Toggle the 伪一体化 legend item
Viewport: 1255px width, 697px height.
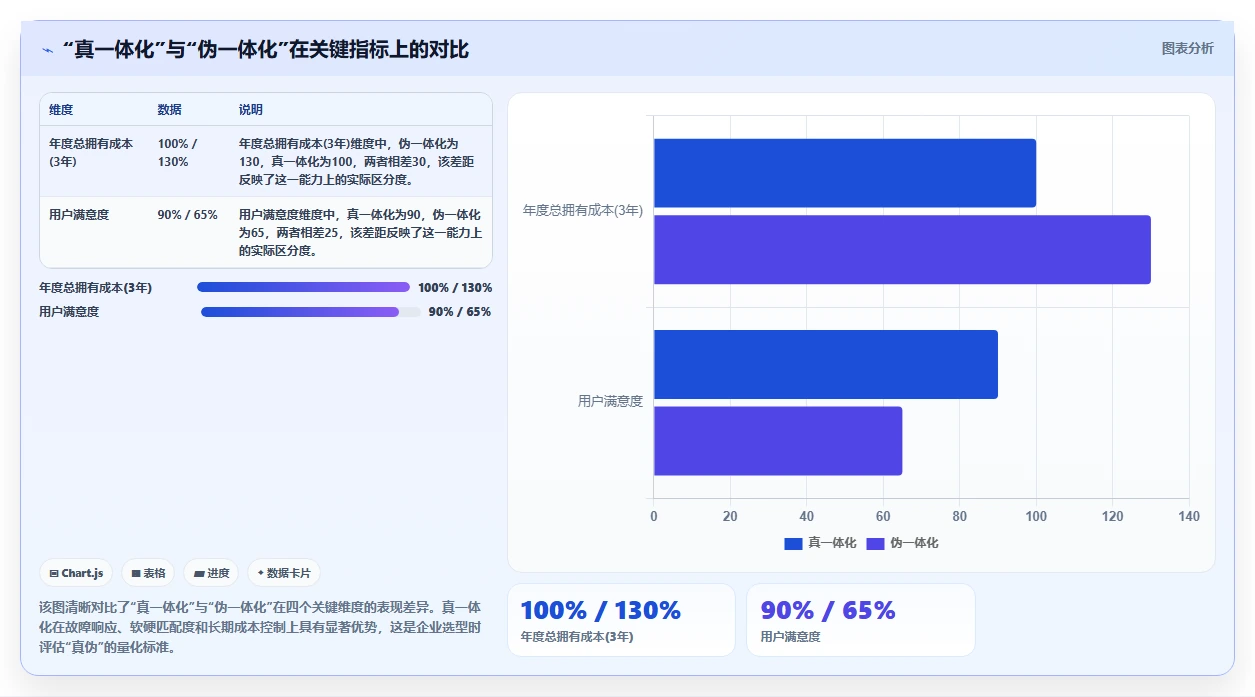(x=902, y=543)
